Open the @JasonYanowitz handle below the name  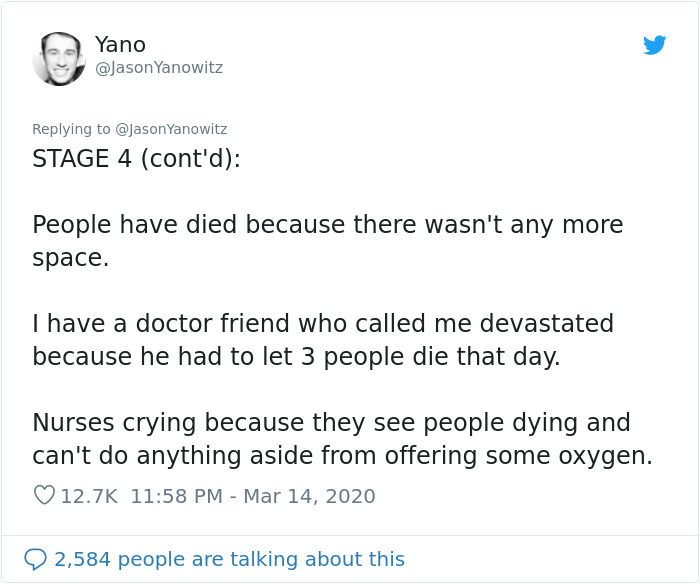point(159,68)
